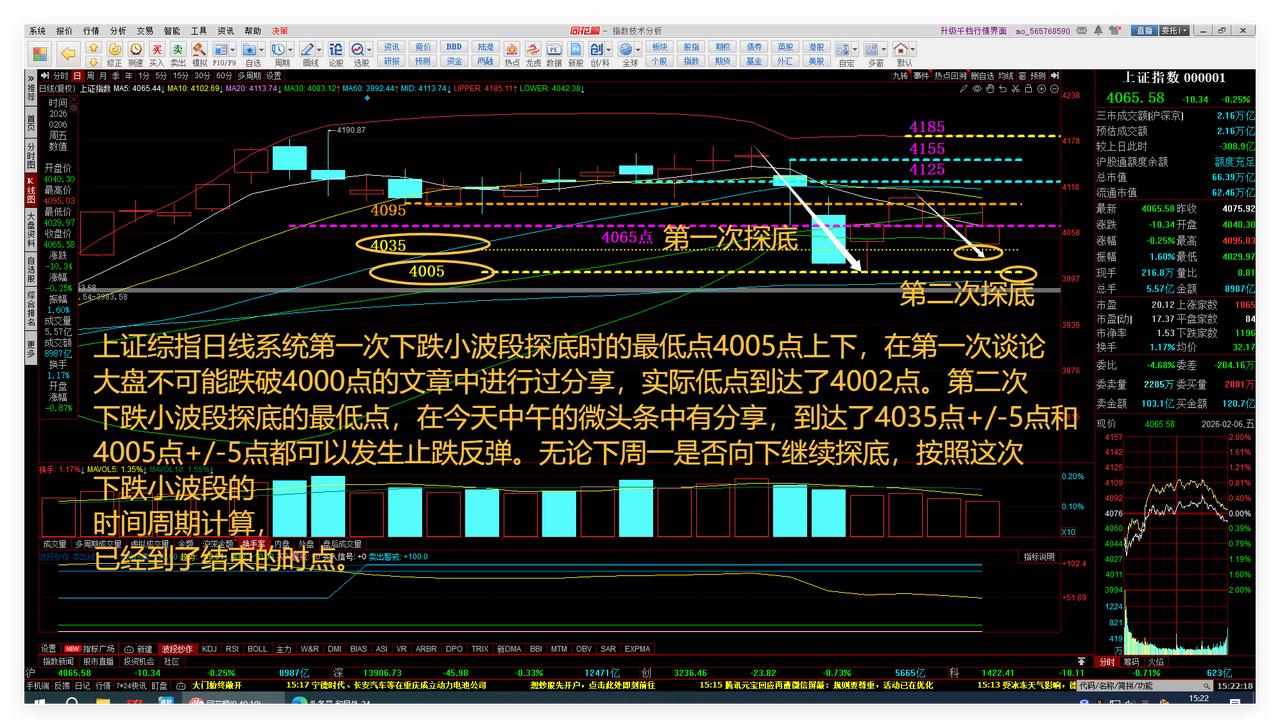Click the 陆港 toolbar button

coord(485,47)
